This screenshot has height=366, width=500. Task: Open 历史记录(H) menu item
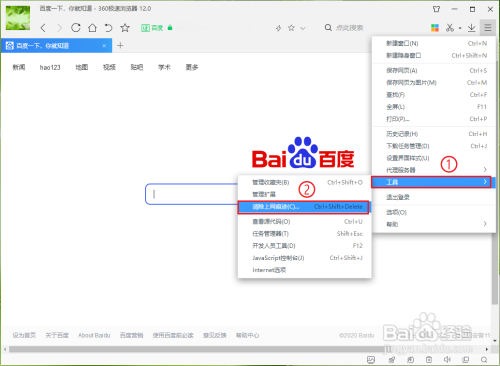click(x=433, y=134)
